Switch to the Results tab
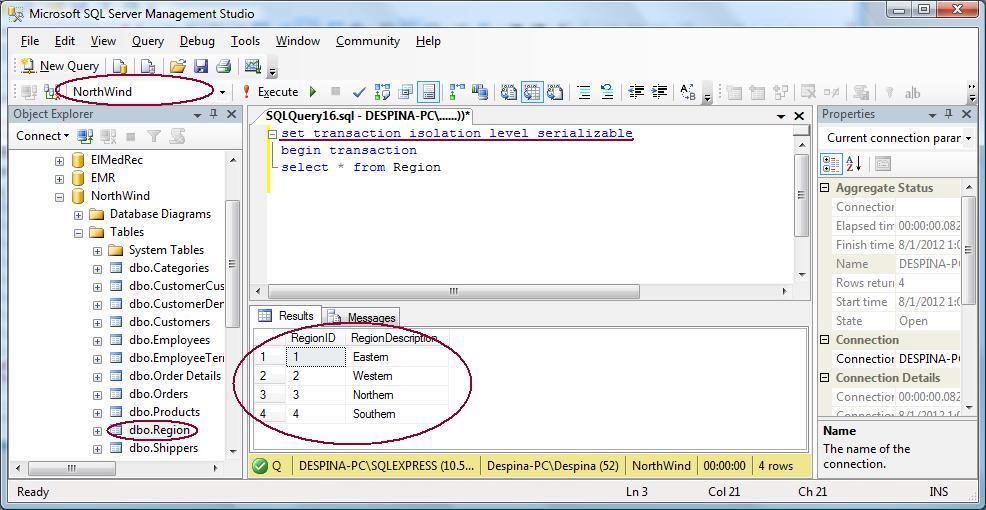The height and width of the screenshot is (510, 986). pyautogui.click(x=286, y=316)
